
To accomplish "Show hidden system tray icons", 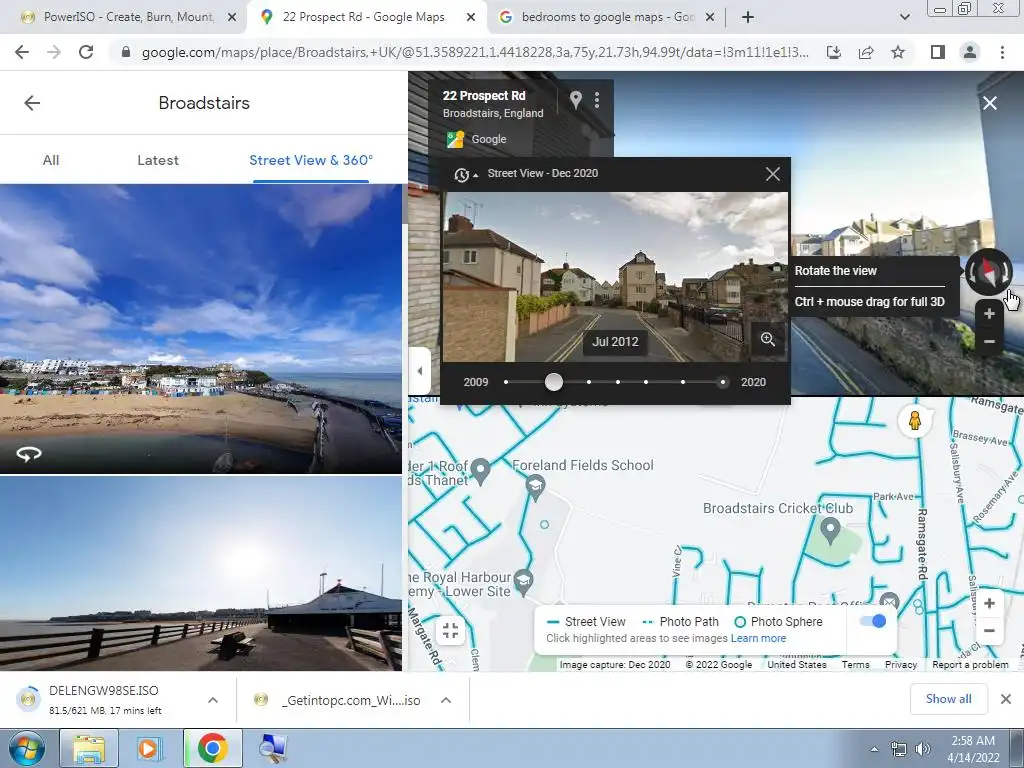I will (x=874, y=749).
